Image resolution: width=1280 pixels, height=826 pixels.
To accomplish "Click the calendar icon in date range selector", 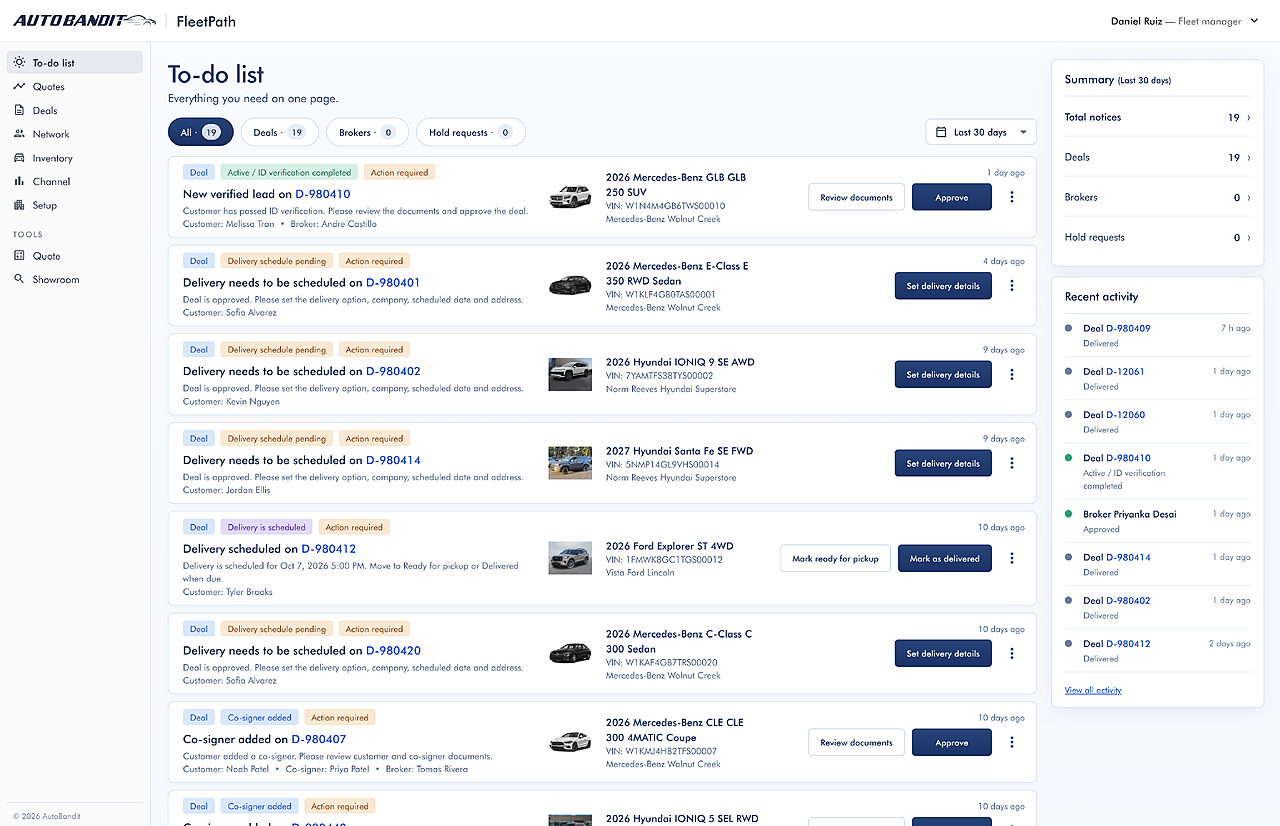I will [941, 132].
